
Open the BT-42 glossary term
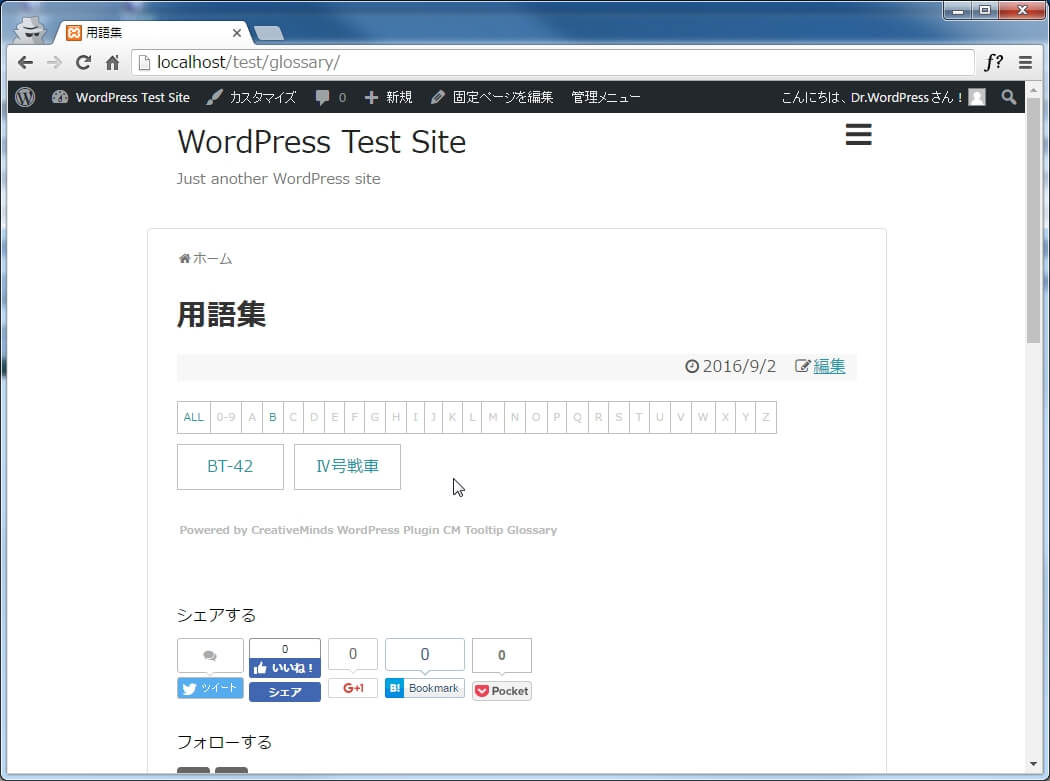(x=230, y=466)
